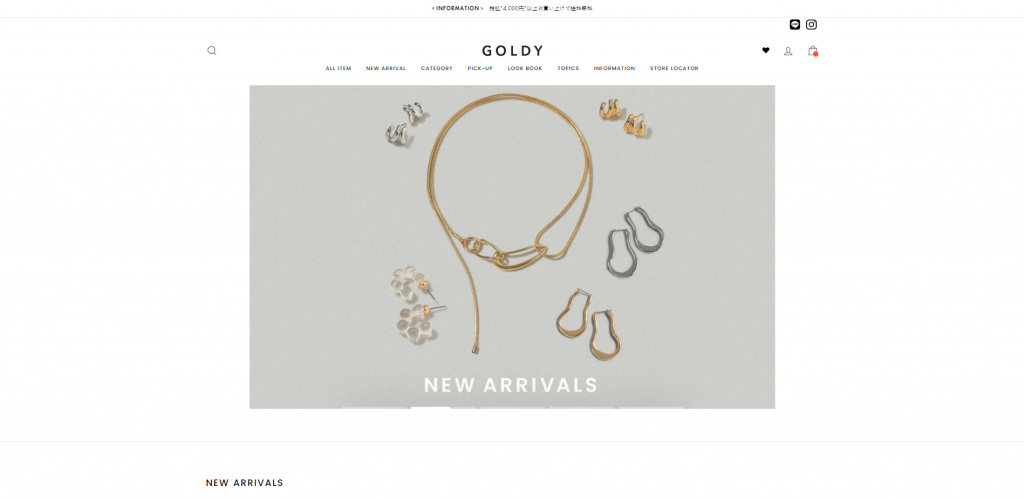The height and width of the screenshot is (500, 1024).
Task: Open the shopping bag cart icon
Action: pyautogui.click(x=812, y=50)
